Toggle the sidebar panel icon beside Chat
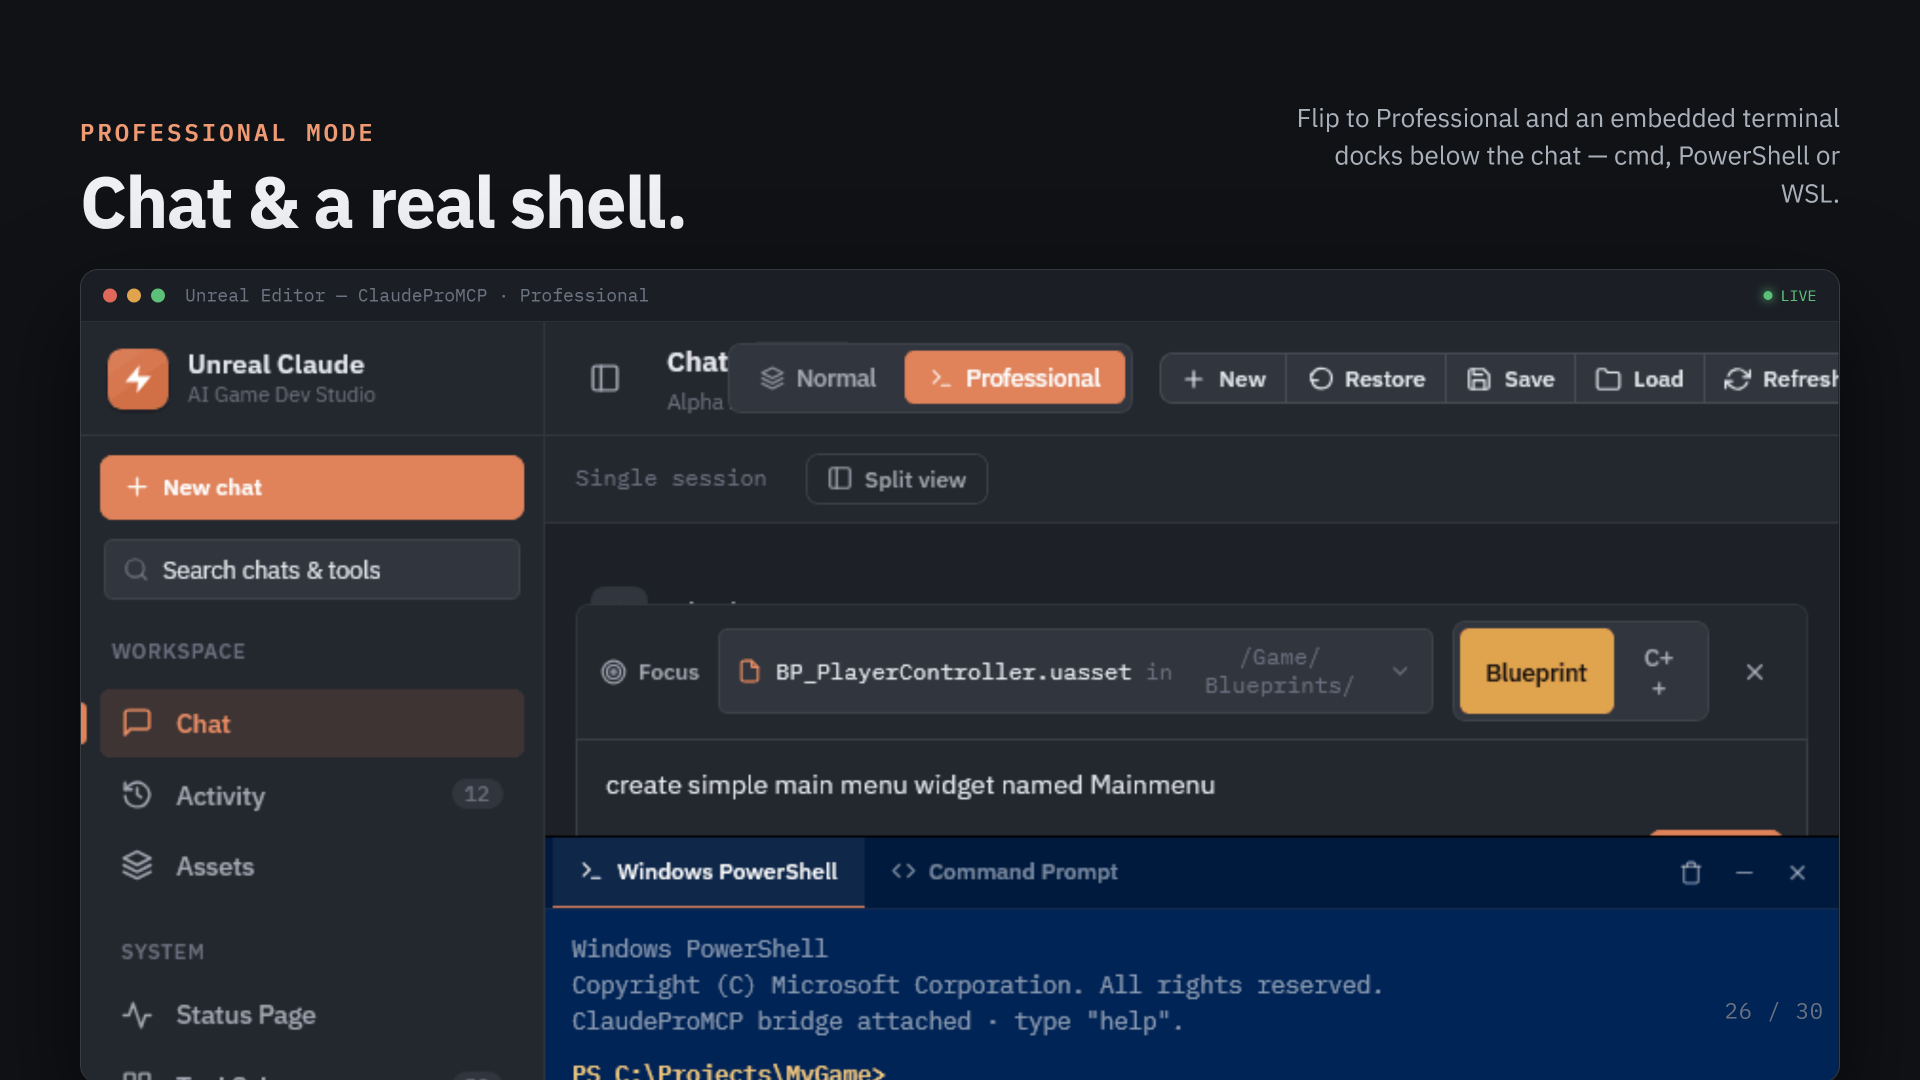This screenshot has height=1080, width=1920. pyautogui.click(x=605, y=378)
